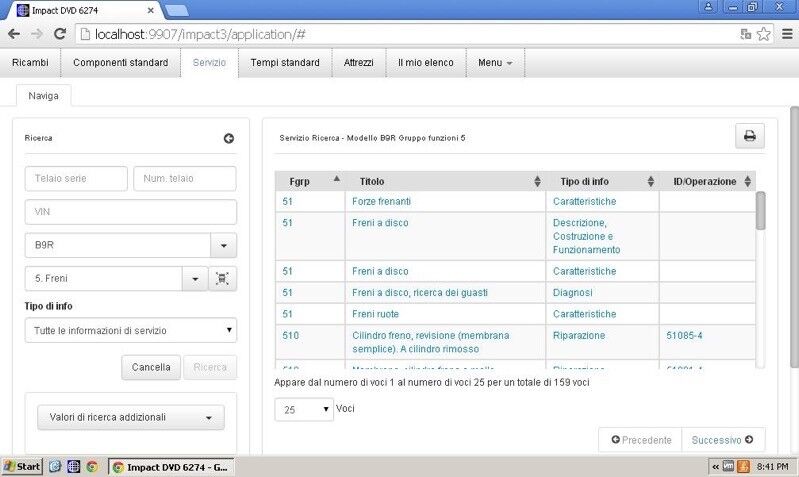
Task: Open the 5. Freni function group dropdown
Action: [x=193, y=279]
